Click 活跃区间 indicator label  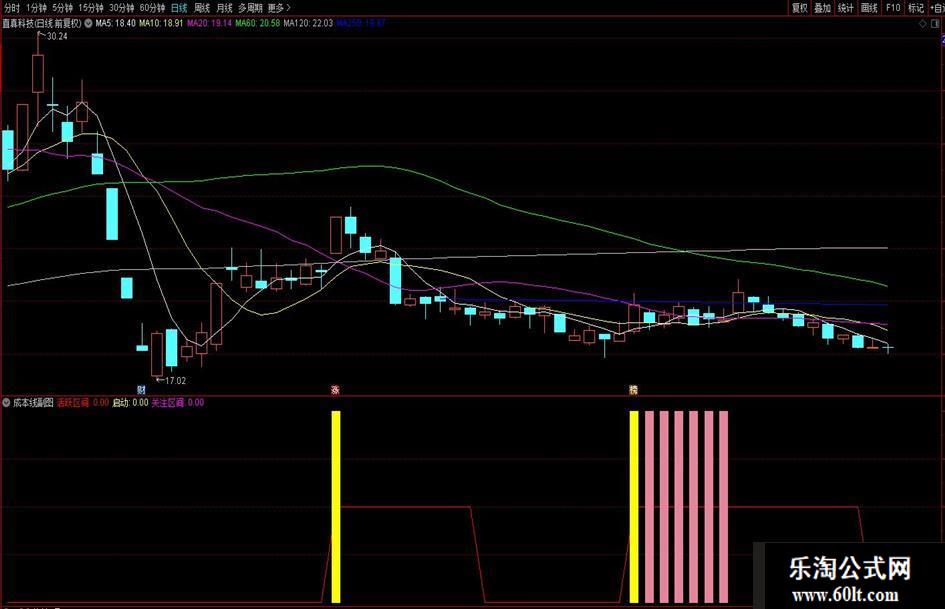83,402
